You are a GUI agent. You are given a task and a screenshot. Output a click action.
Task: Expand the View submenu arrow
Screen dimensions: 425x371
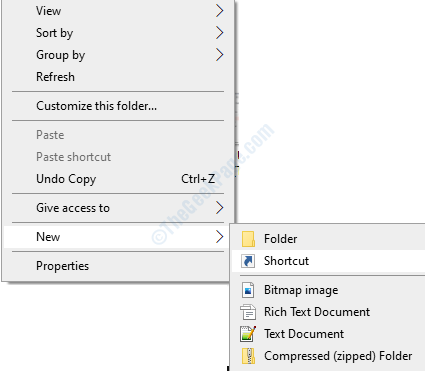pyautogui.click(x=219, y=11)
